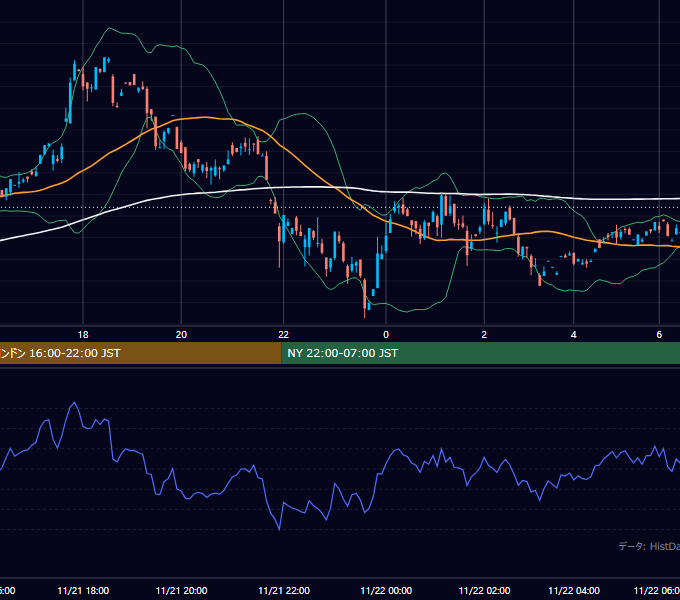Click the London 16:00-22:00 JST session bar
The image size is (680, 600).
[x=141, y=353]
